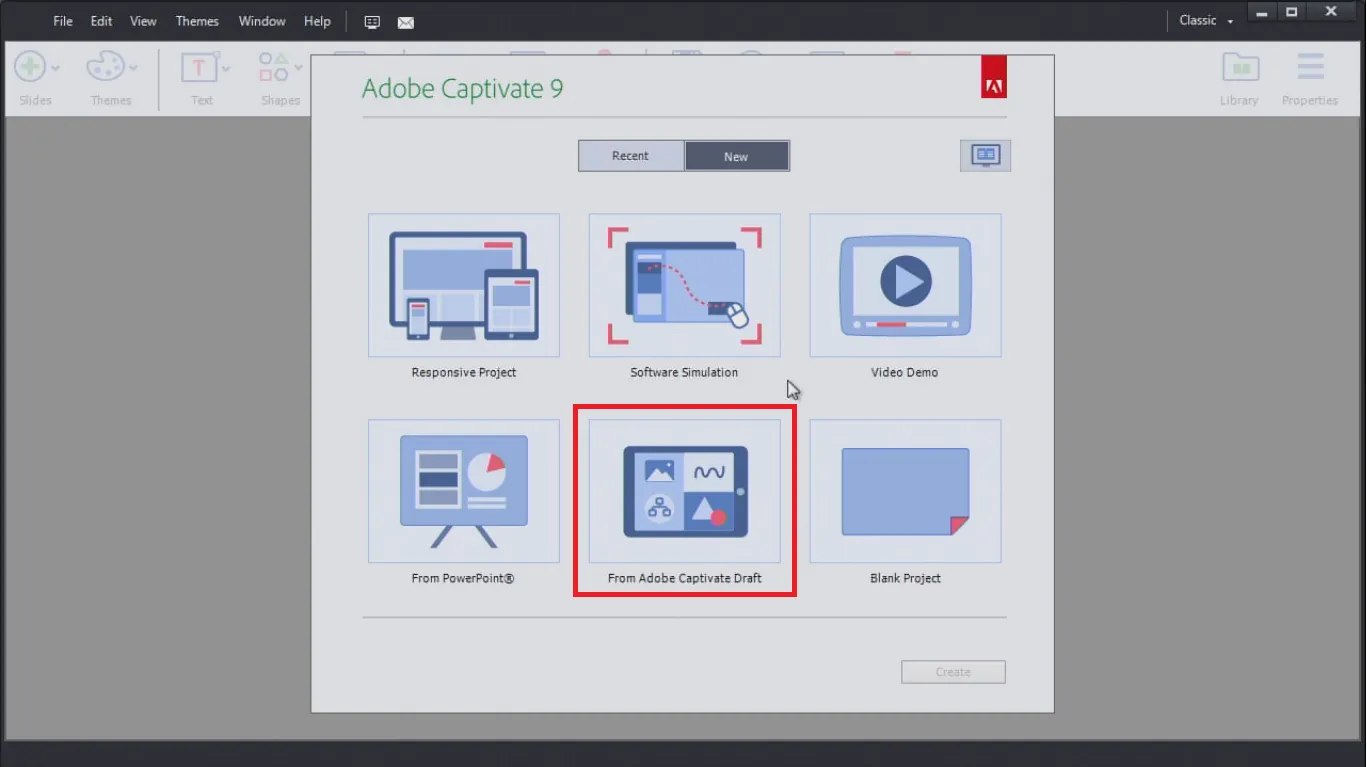
Task: Close the Captivate application window
Action: click(x=1332, y=12)
